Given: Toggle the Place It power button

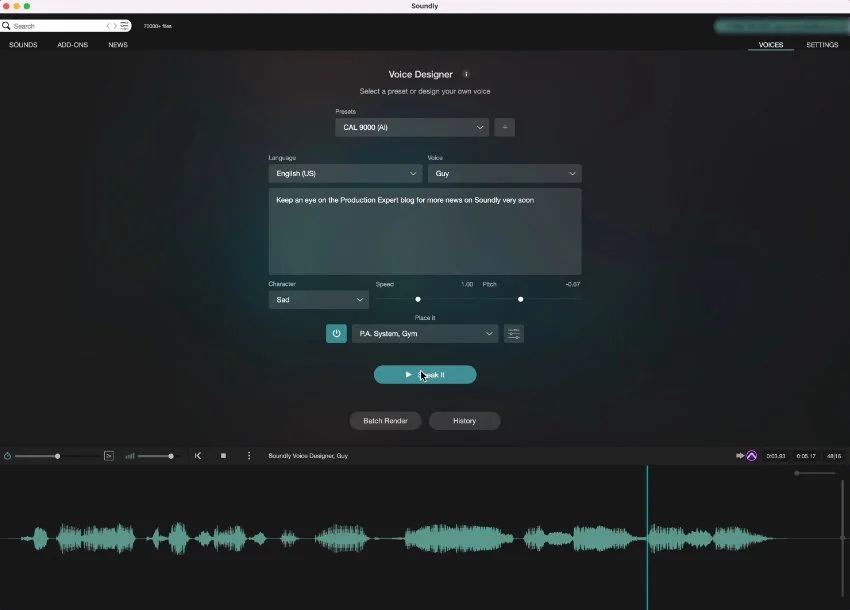Looking at the screenshot, I should [336, 333].
